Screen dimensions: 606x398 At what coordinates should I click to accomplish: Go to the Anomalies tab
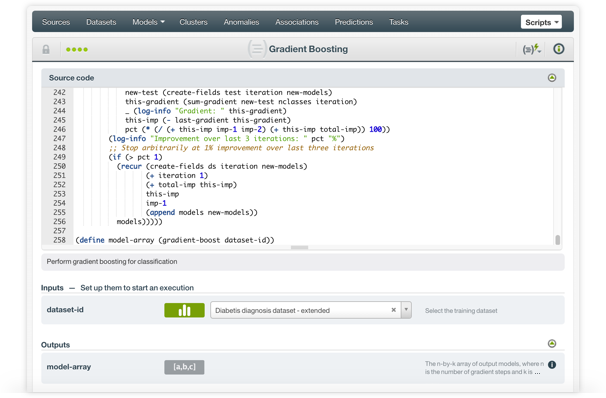click(x=241, y=22)
